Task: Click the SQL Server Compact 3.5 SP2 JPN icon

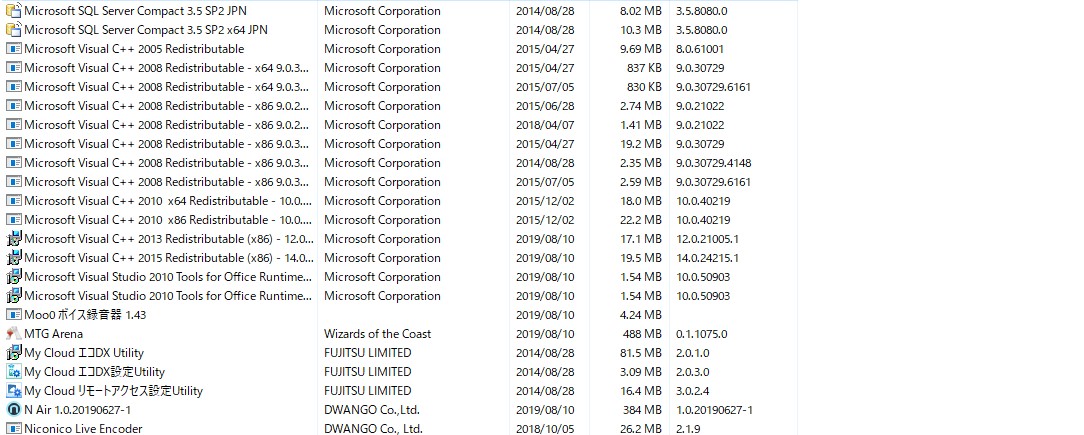Action: (14, 11)
